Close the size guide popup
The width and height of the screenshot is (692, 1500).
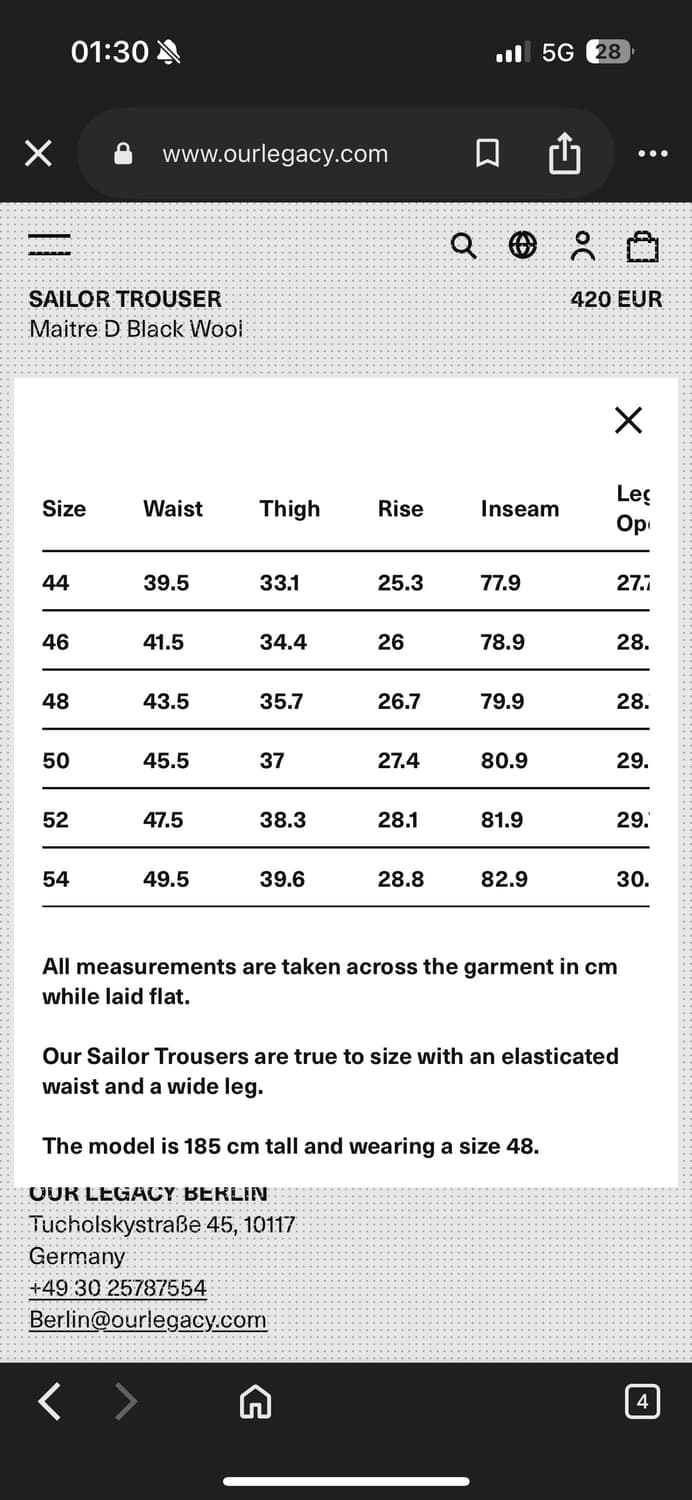click(x=628, y=420)
